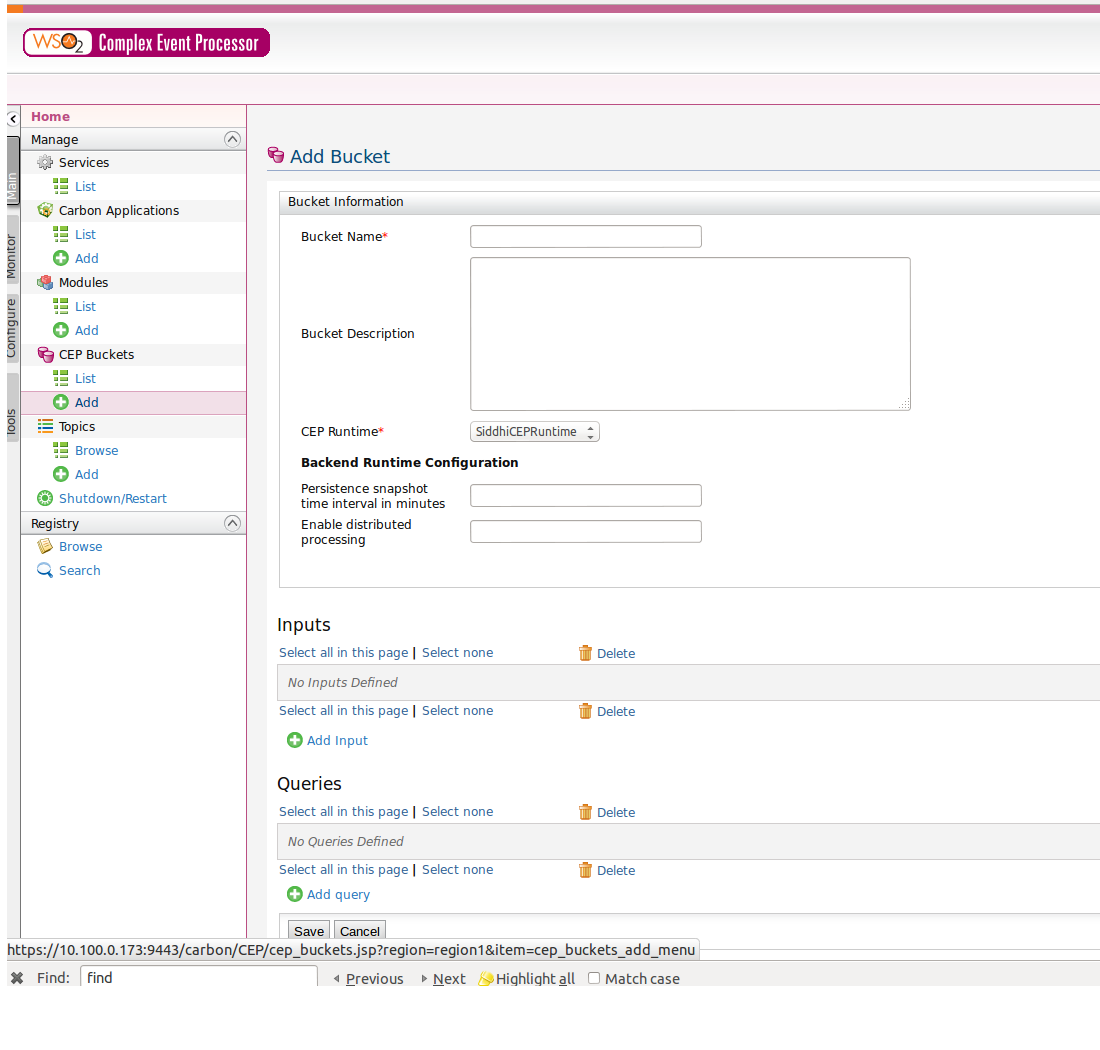Open the CEP Runtime dropdown
The width and height of the screenshot is (1100, 1050).
(x=535, y=431)
